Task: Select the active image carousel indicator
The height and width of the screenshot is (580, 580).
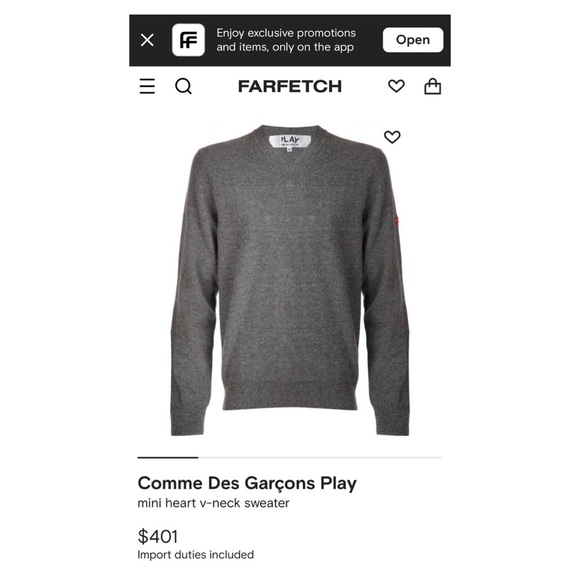Action: click(x=168, y=458)
